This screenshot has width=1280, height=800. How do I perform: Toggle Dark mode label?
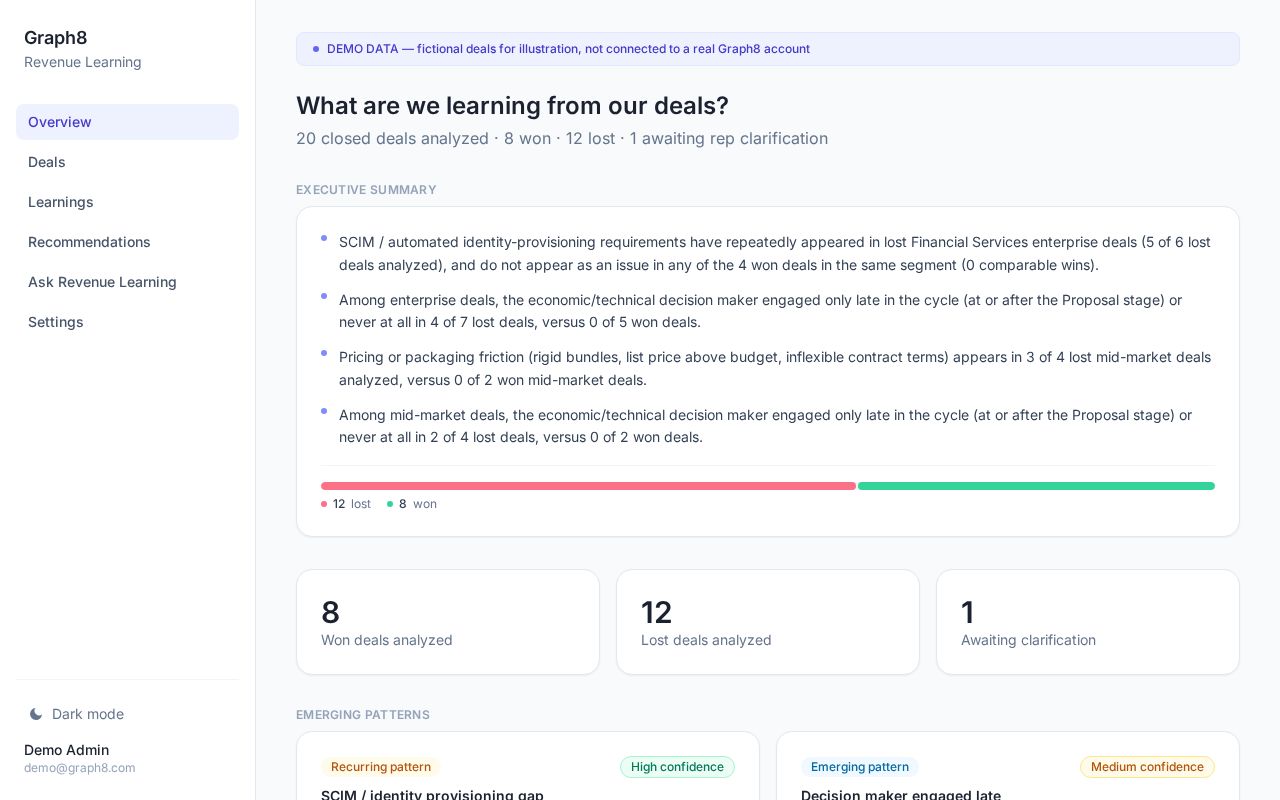coord(88,714)
